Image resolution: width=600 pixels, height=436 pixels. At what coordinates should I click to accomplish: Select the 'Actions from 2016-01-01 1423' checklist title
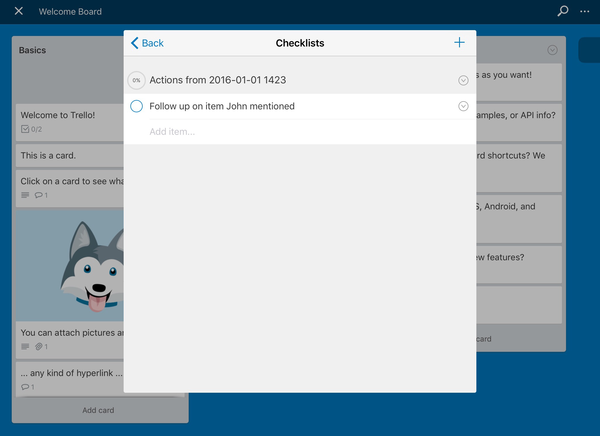[x=218, y=80]
